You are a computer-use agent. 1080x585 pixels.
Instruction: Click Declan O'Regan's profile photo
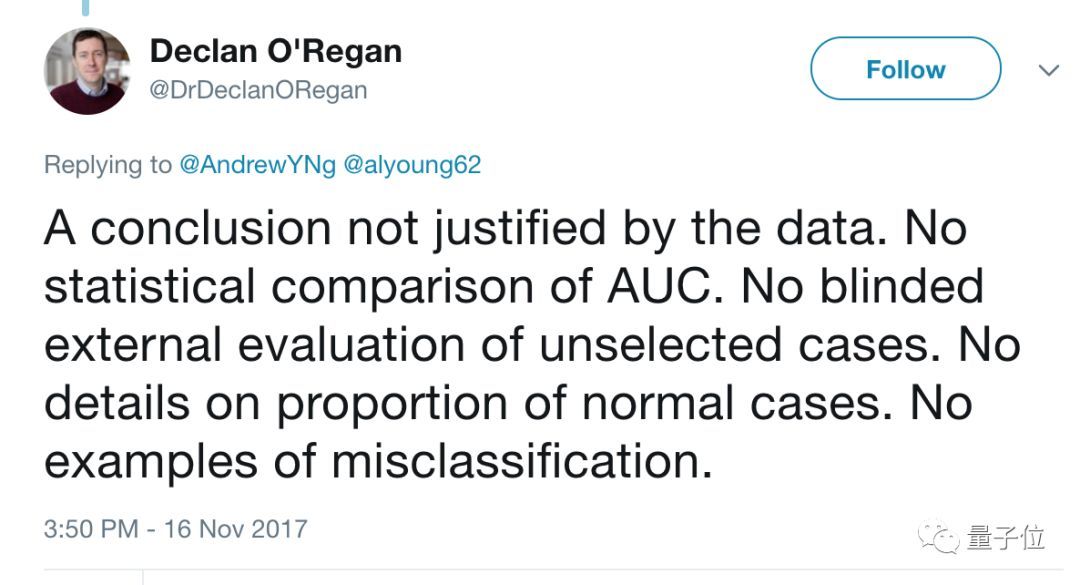point(87,71)
